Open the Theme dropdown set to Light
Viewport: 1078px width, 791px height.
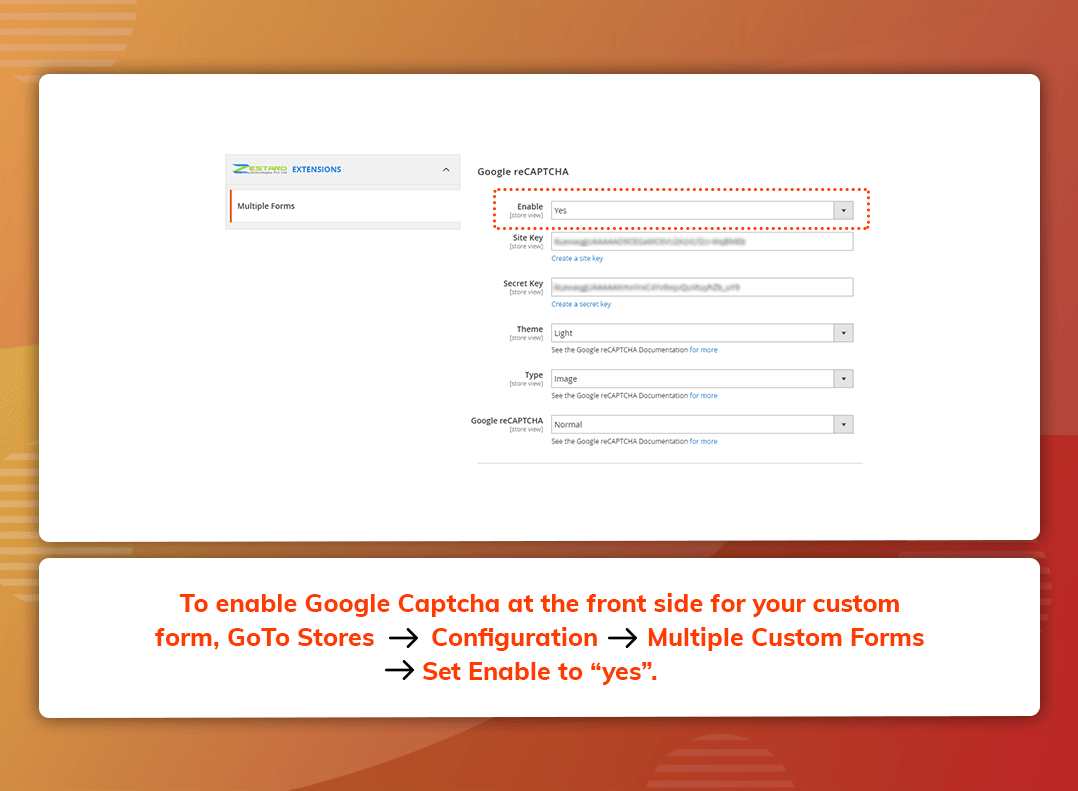700,332
